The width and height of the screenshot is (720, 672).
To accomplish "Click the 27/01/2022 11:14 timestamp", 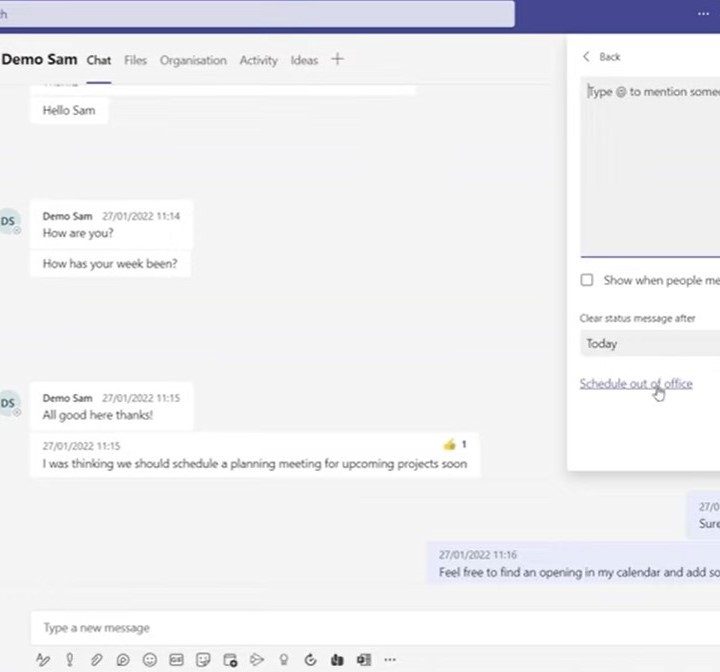I will point(141,216).
